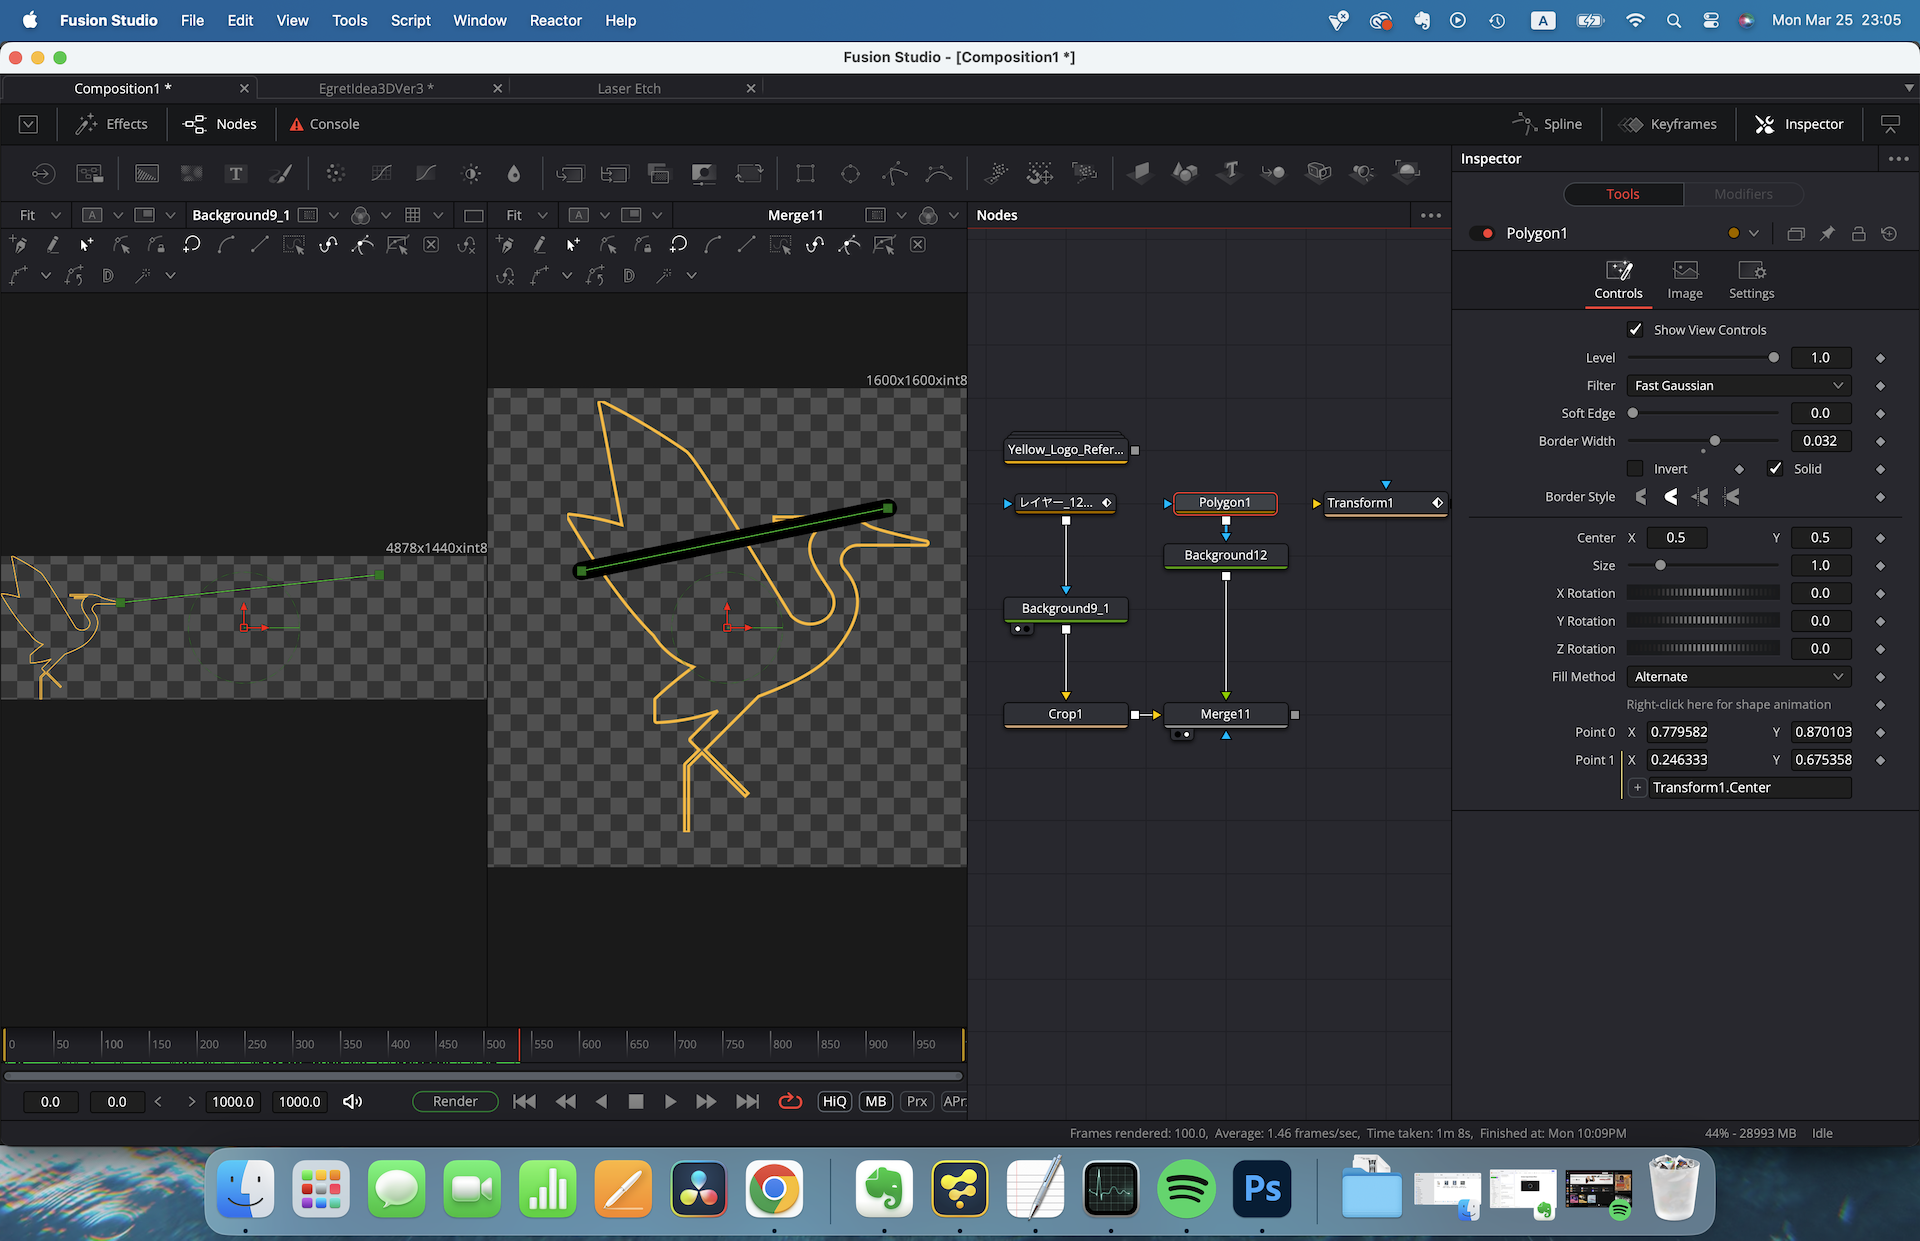This screenshot has height=1241, width=1920.
Task: Click the nodes panel icon in header
Action: 218,125
